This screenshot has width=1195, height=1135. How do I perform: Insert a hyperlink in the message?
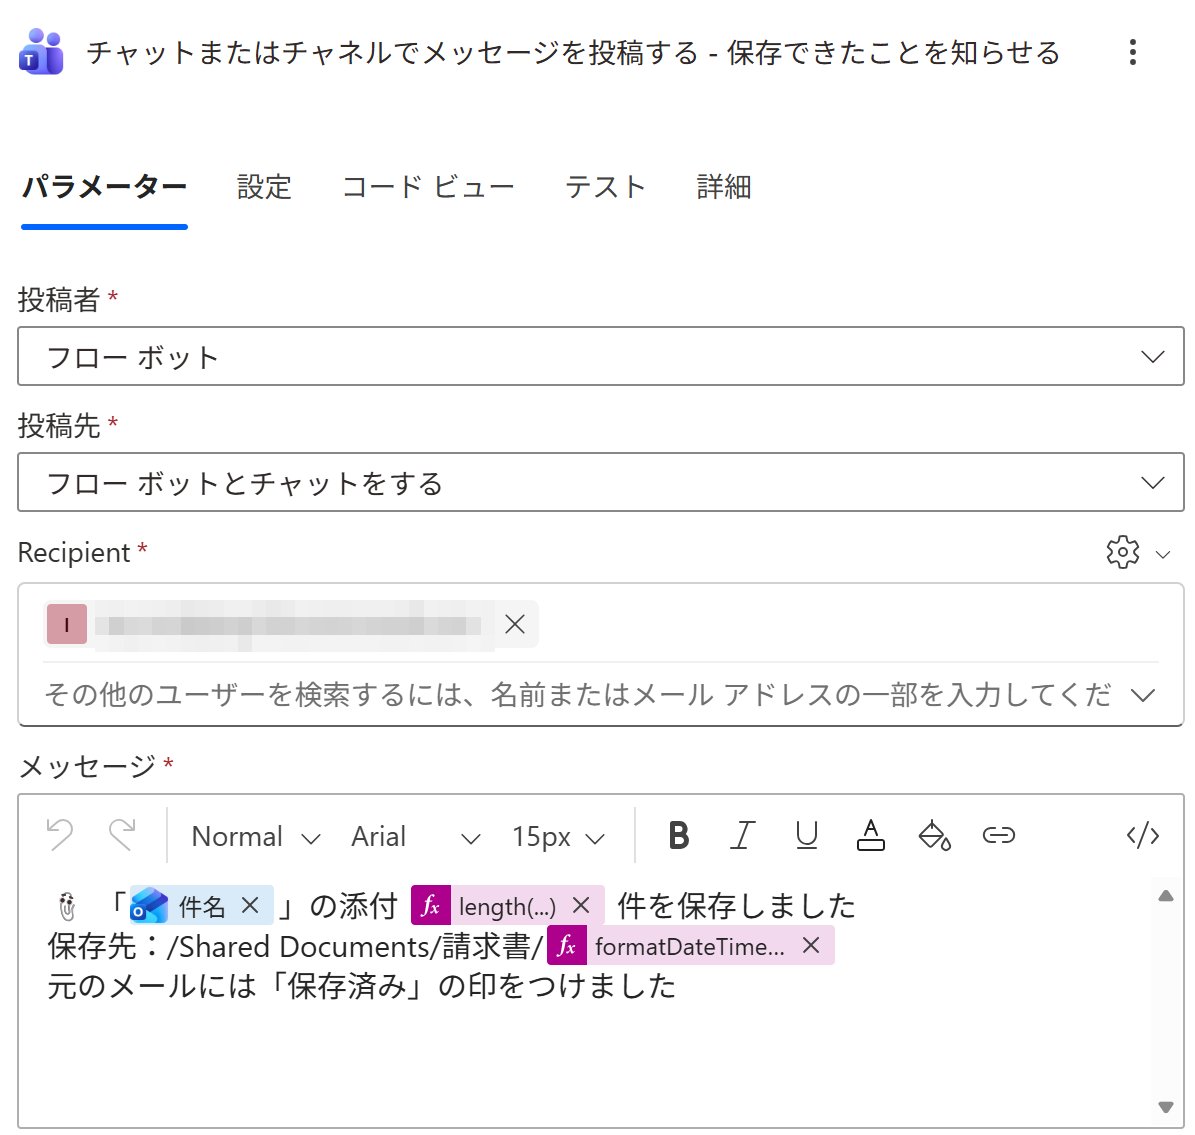(998, 835)
